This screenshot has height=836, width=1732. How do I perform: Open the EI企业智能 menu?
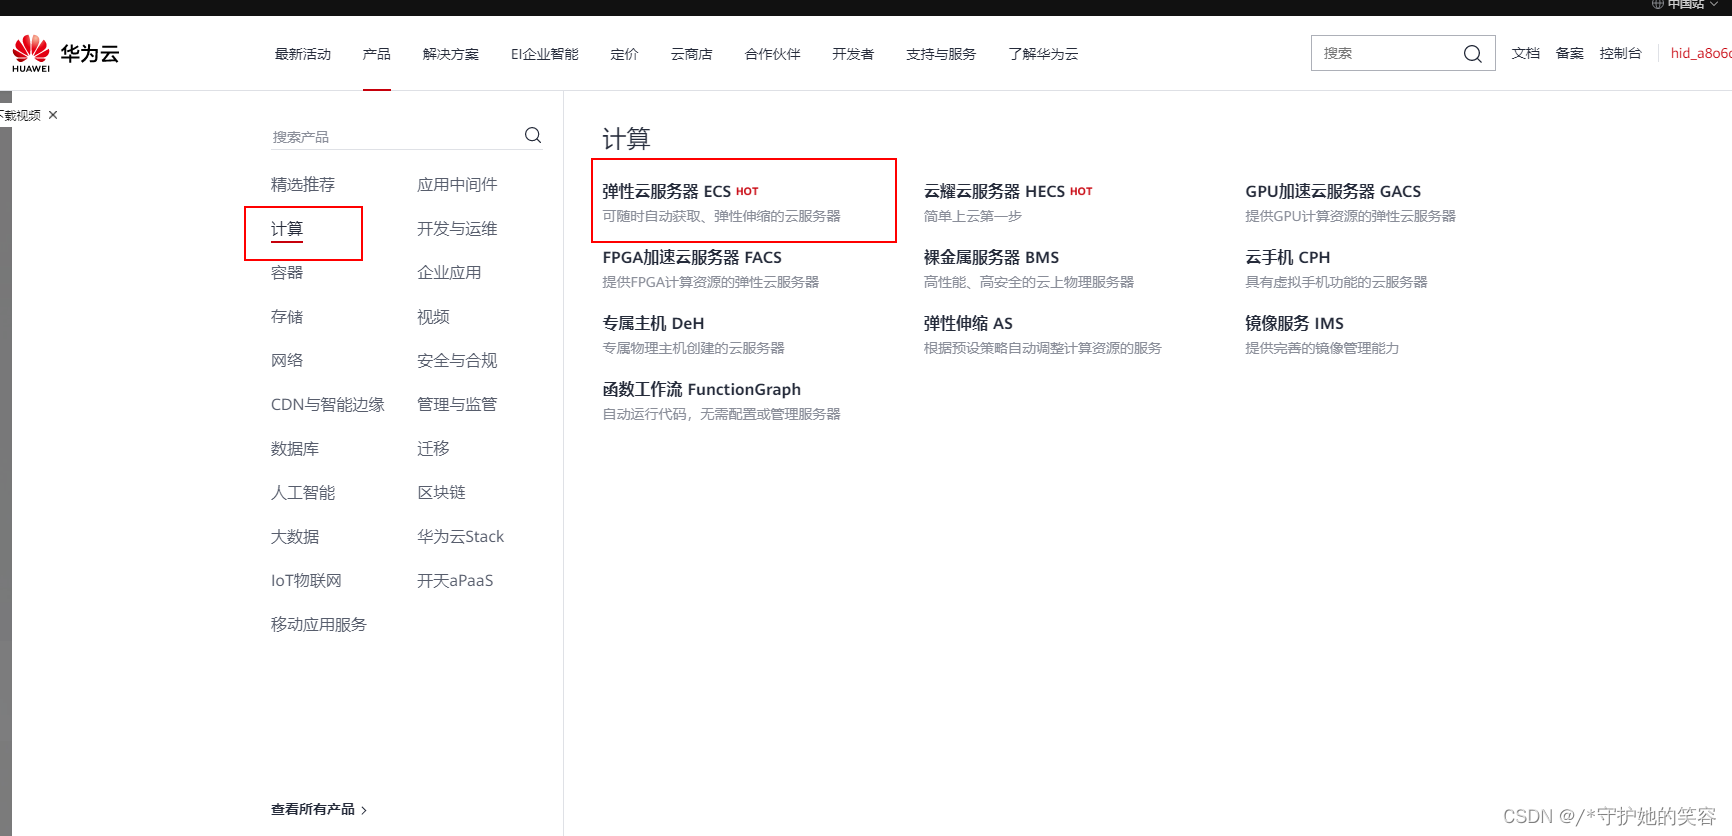pyautogui.click(x=545, y=54)
